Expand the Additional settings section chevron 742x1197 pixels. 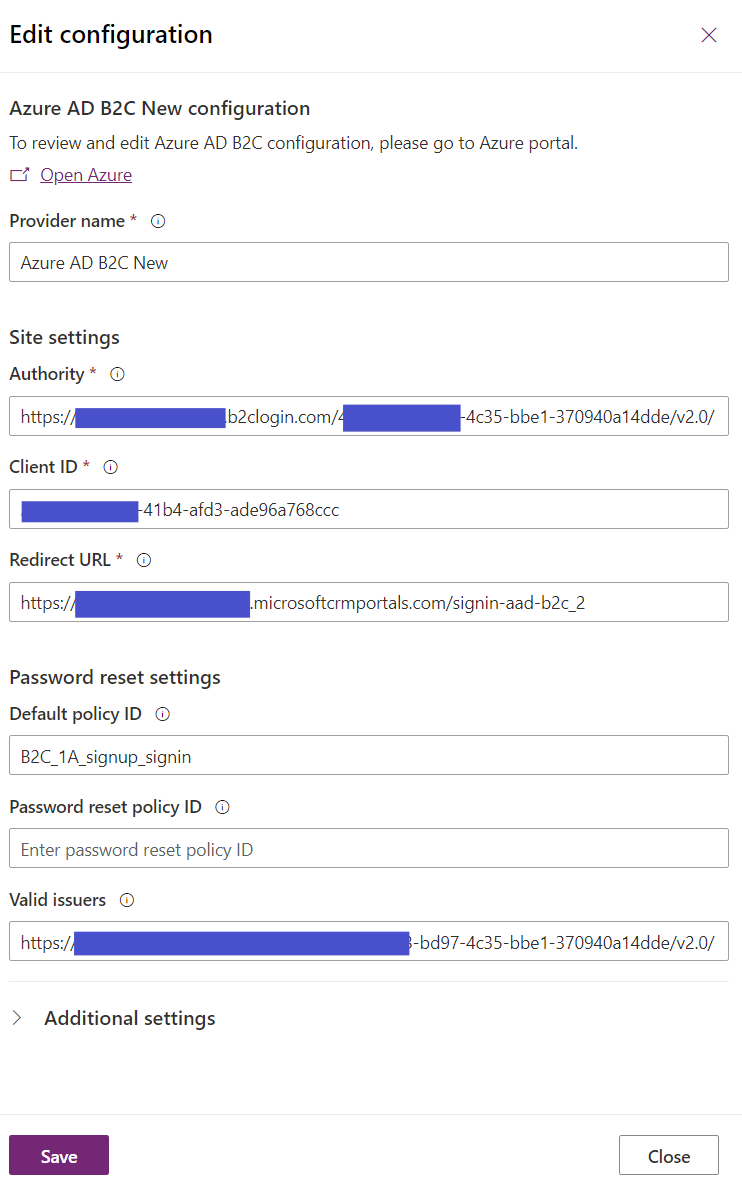point(17,1018)
